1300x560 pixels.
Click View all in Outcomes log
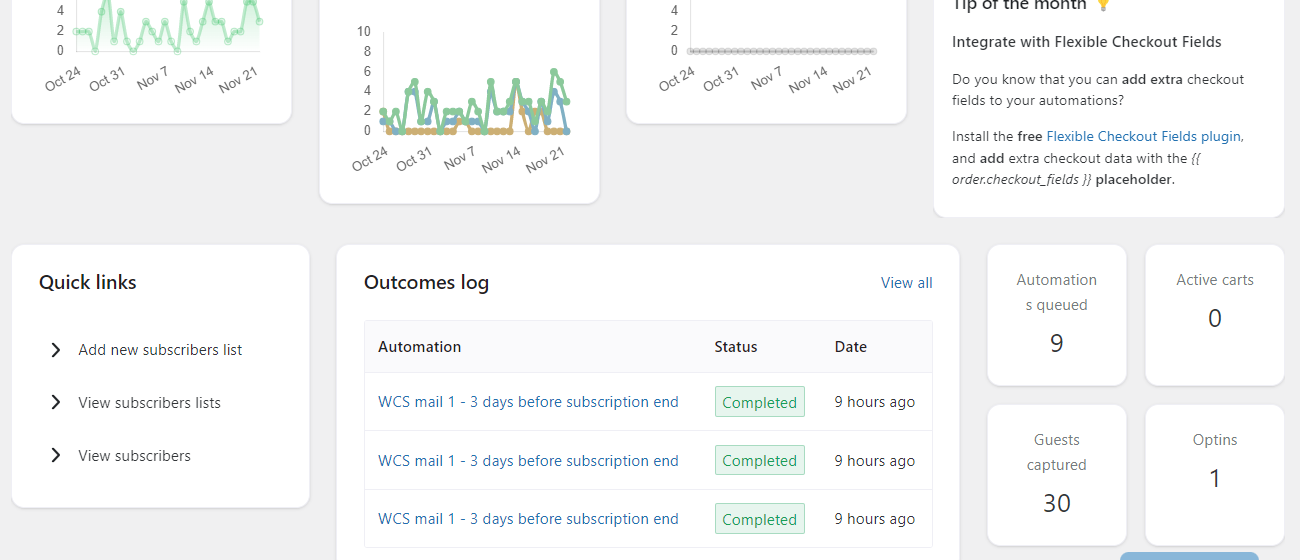(x=906, y=283)
